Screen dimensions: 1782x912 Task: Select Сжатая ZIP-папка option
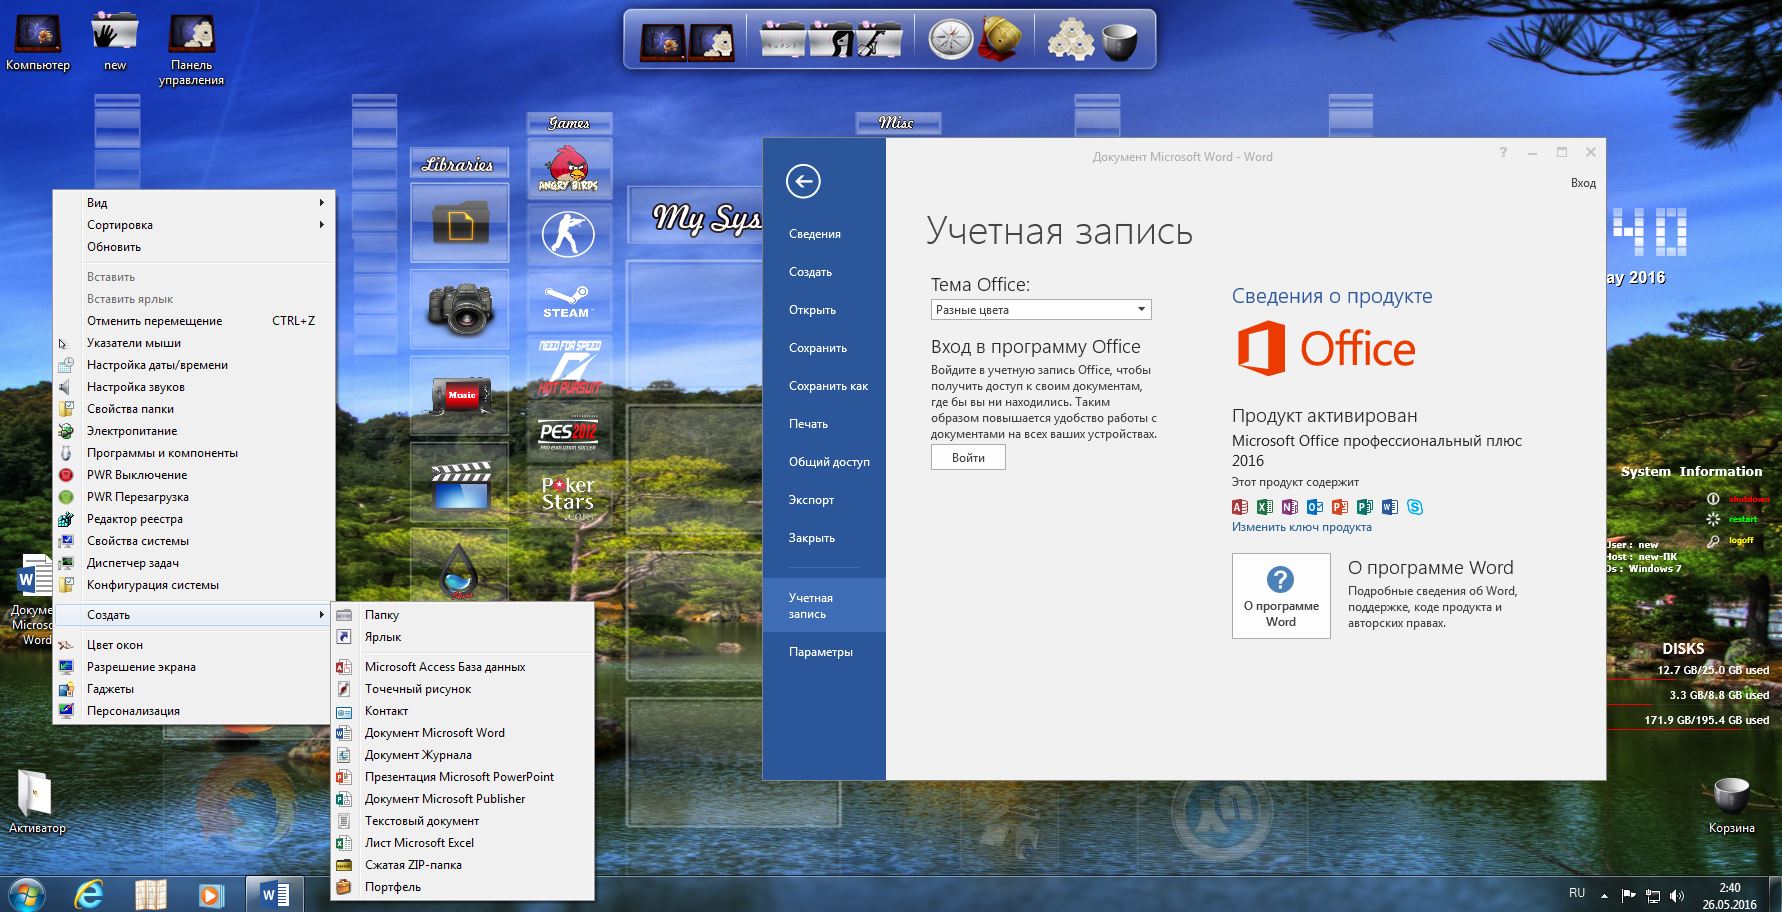pos(463,865)
